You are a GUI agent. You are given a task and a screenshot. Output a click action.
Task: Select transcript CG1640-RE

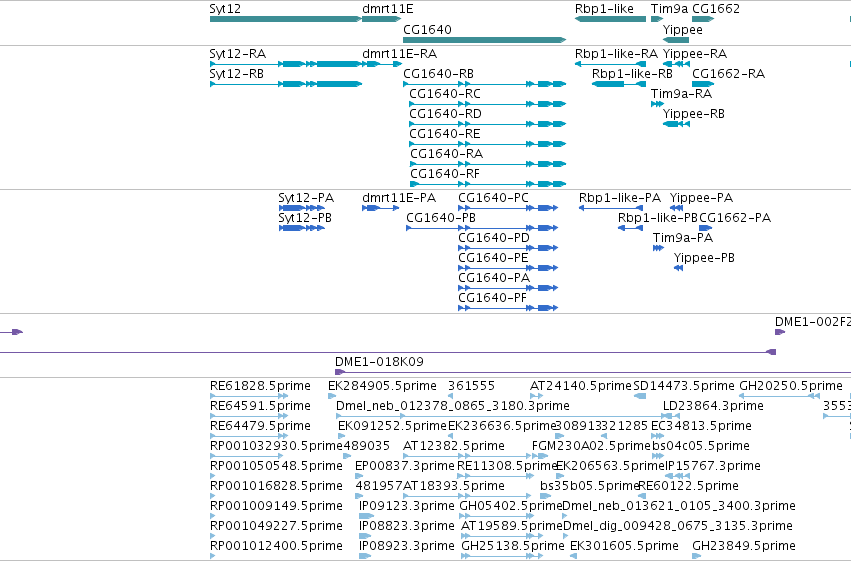point(488,144)
